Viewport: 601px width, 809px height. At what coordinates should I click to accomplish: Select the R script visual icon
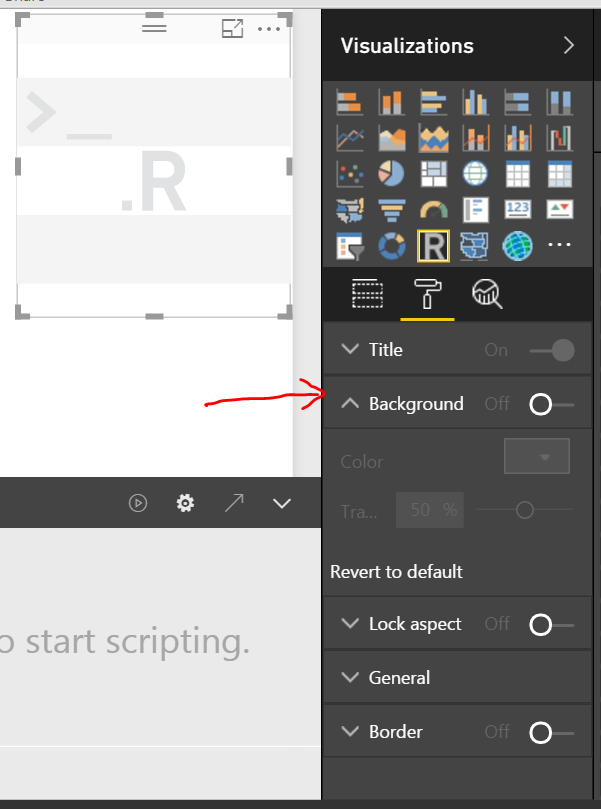(433, 246)
